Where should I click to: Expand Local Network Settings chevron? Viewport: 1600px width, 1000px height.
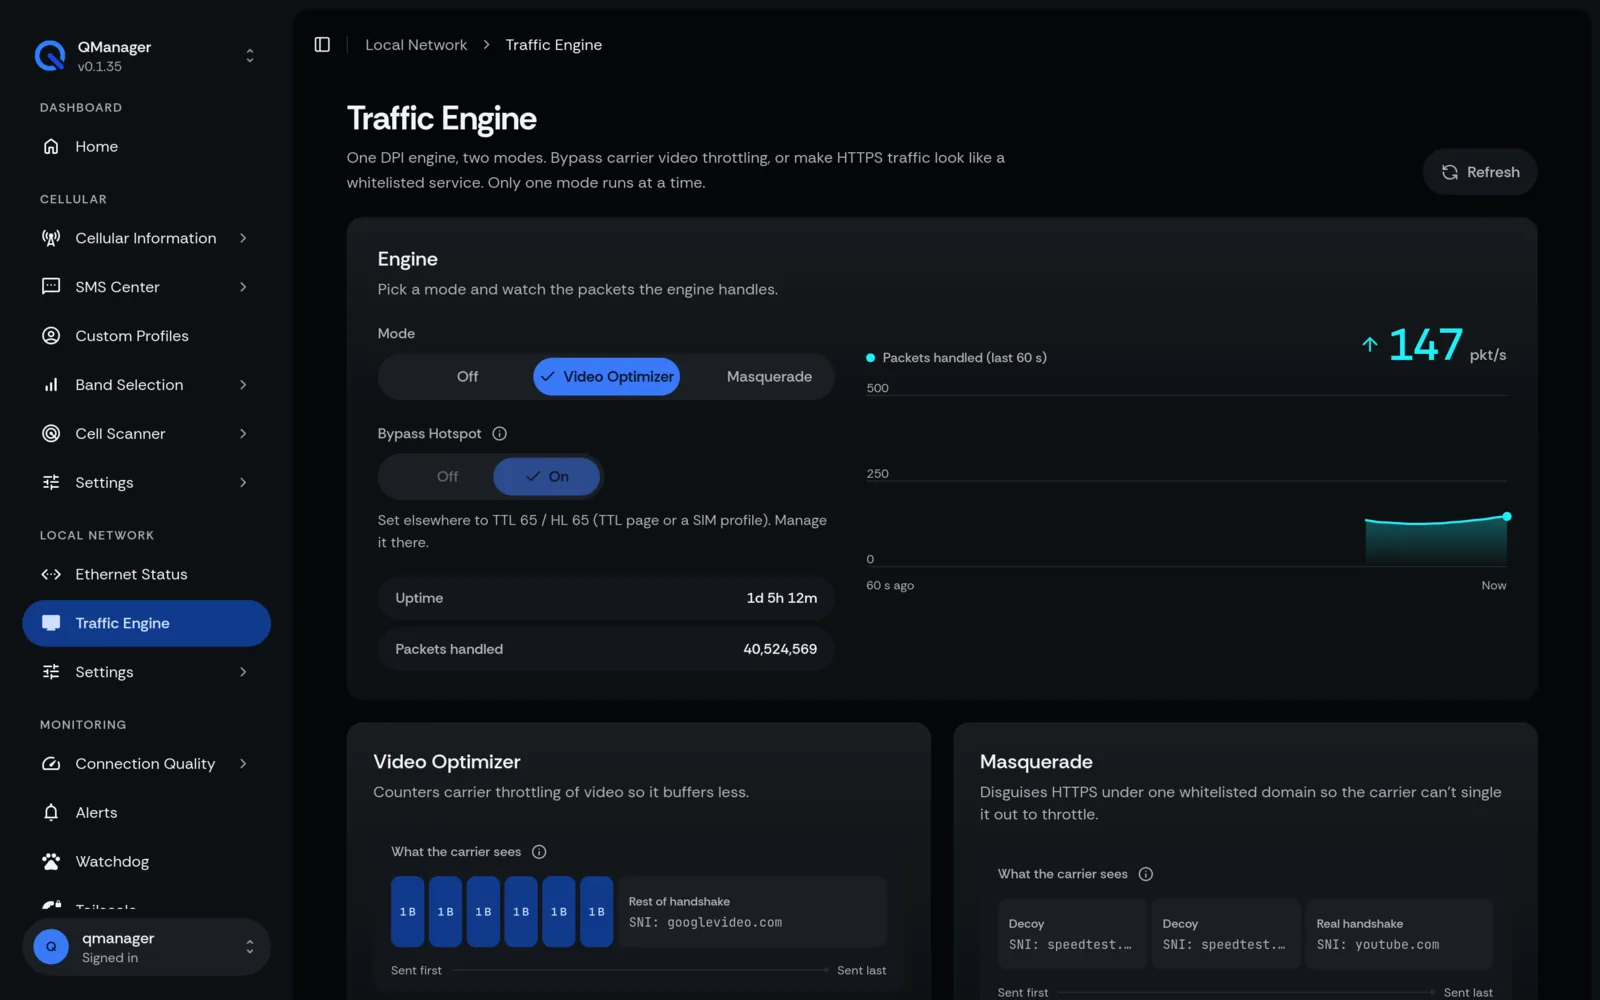pyautogui.click(x=243, y=672)
